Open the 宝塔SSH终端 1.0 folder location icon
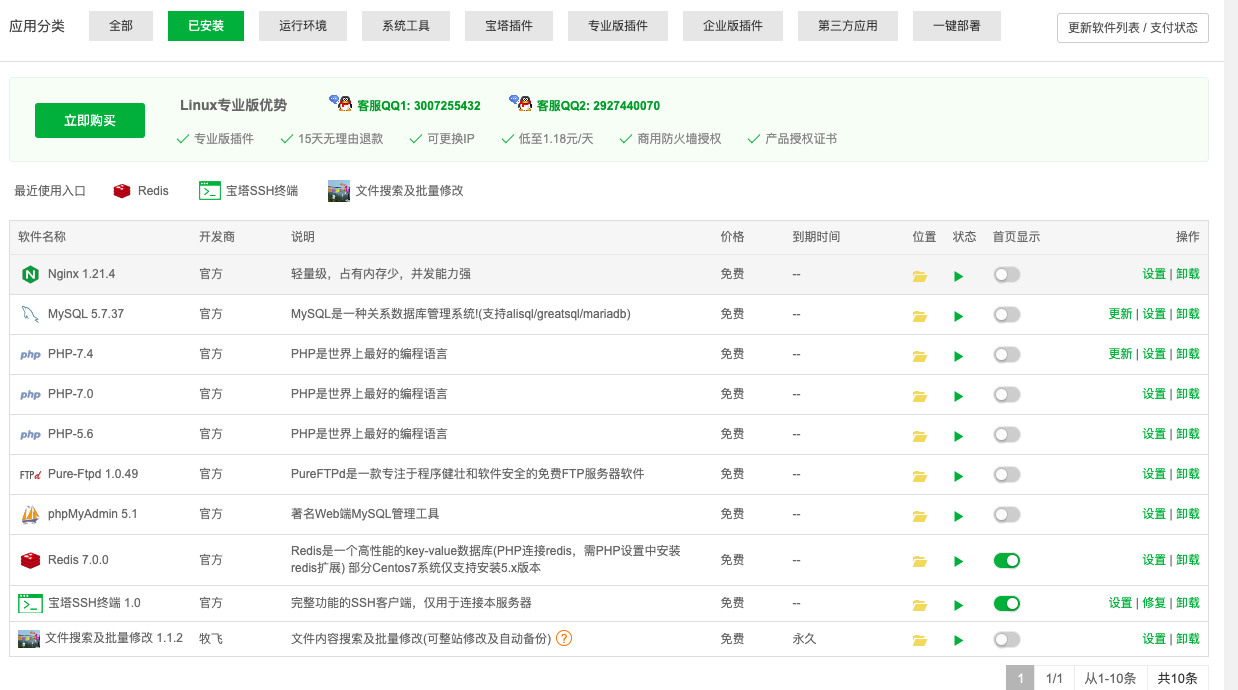 [920, 605]
